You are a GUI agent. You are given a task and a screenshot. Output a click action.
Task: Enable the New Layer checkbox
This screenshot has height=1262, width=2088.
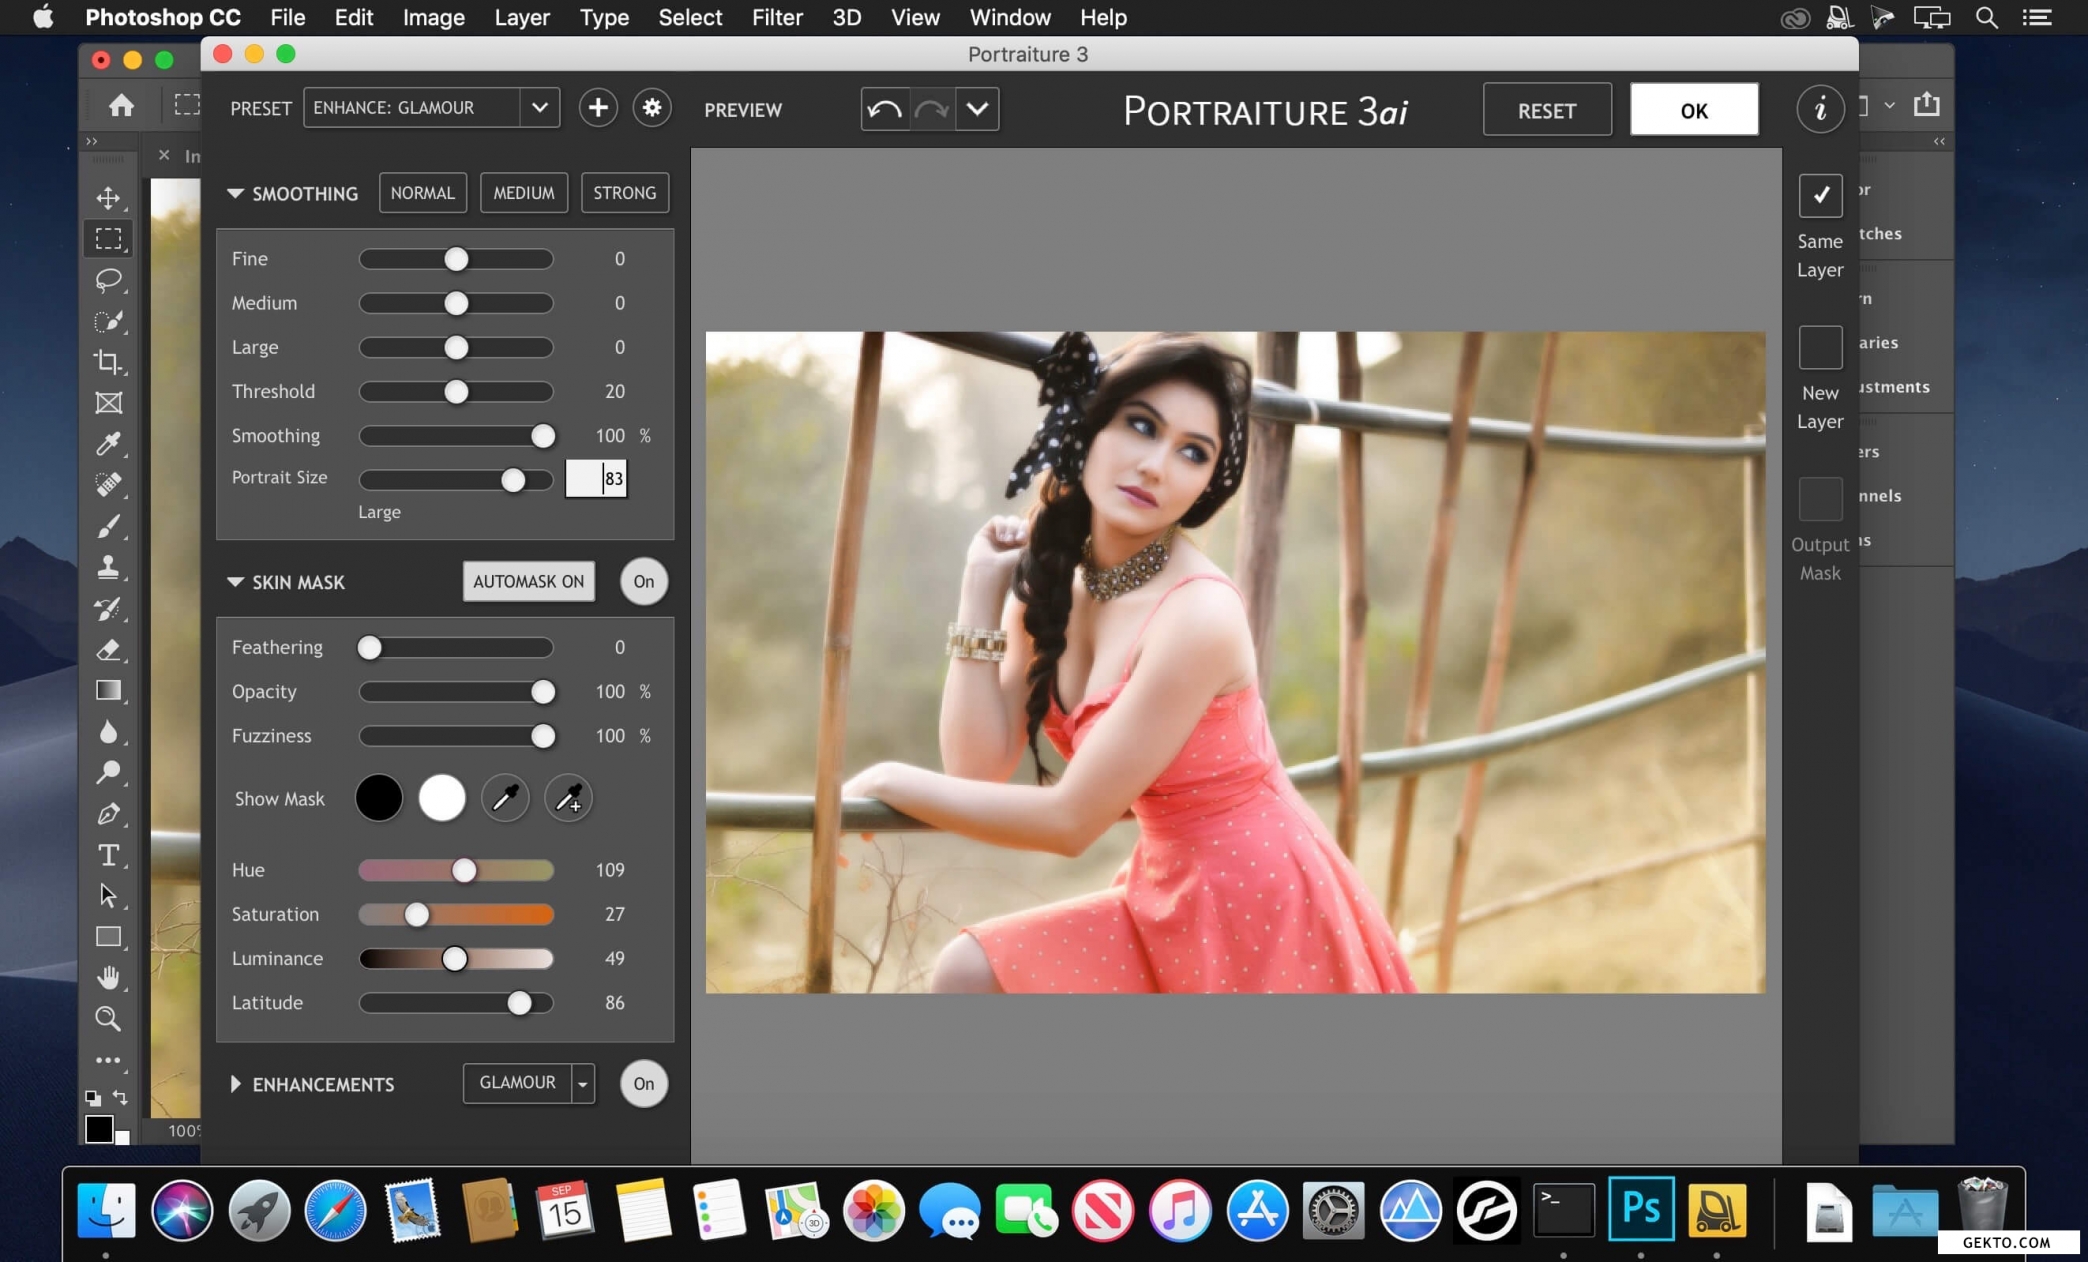[1820, 347]
